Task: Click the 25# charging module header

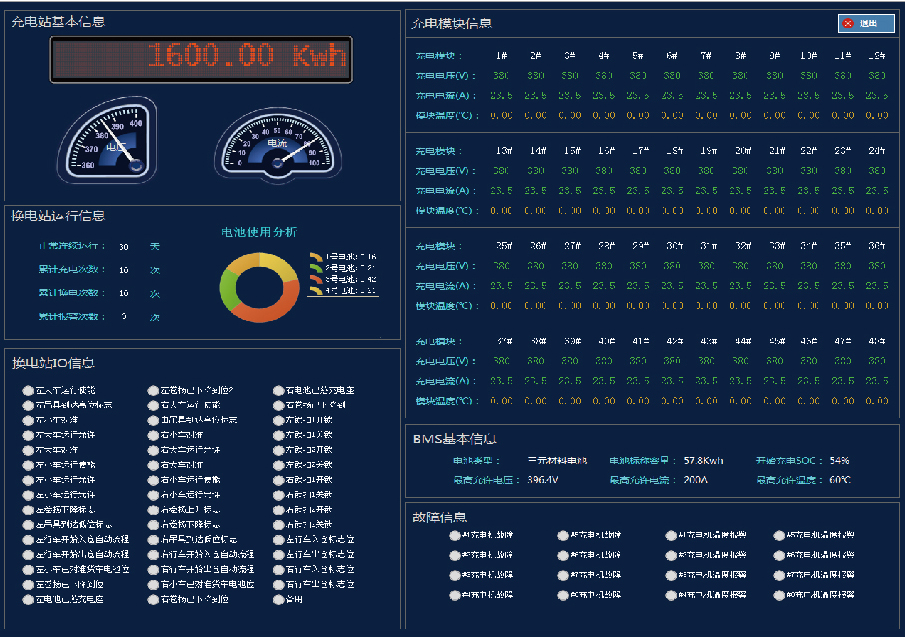Action: (504, 245)
